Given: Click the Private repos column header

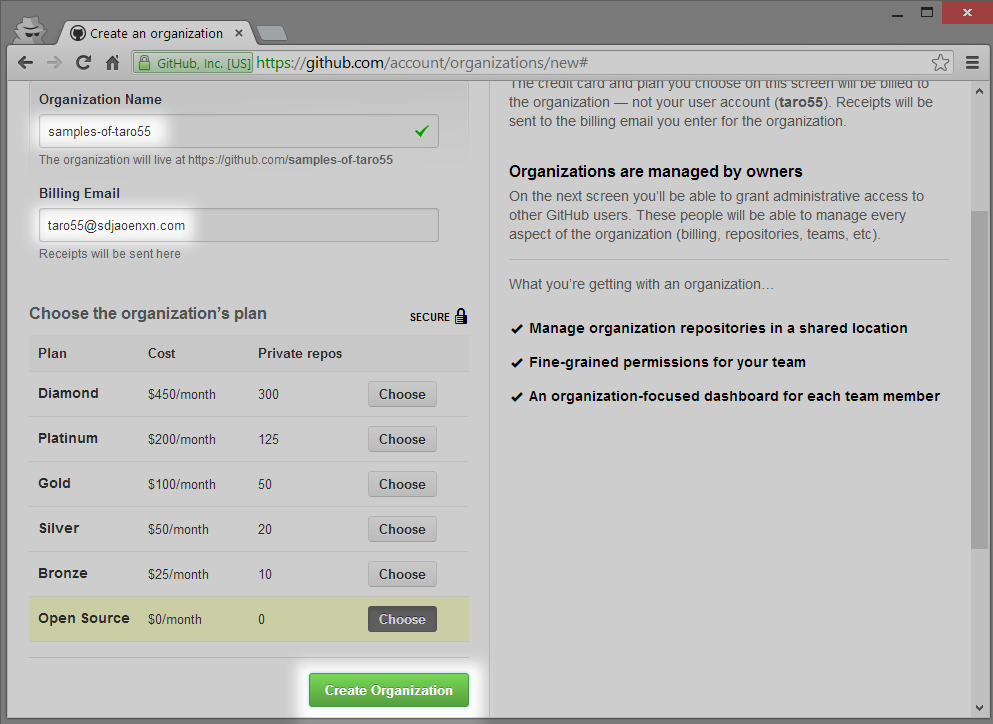Looking at the screenshot, I should click(x=300, y=353).
